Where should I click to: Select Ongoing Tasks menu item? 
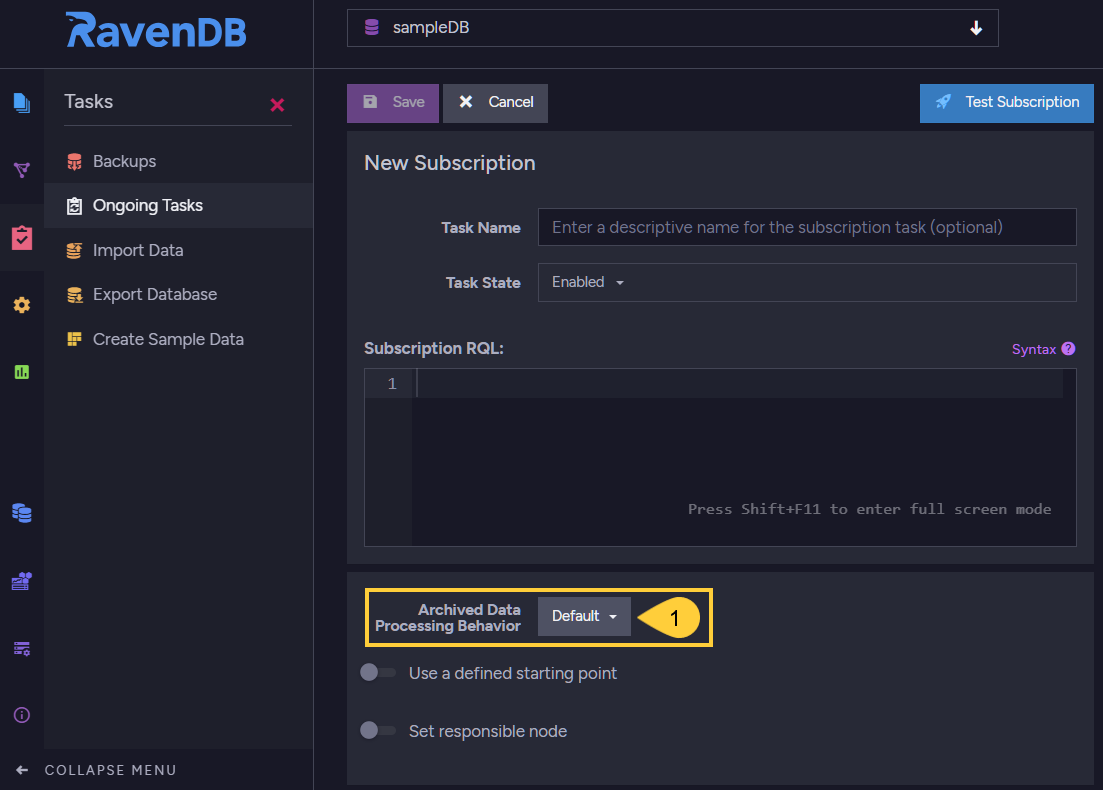[x=179, y=205]
